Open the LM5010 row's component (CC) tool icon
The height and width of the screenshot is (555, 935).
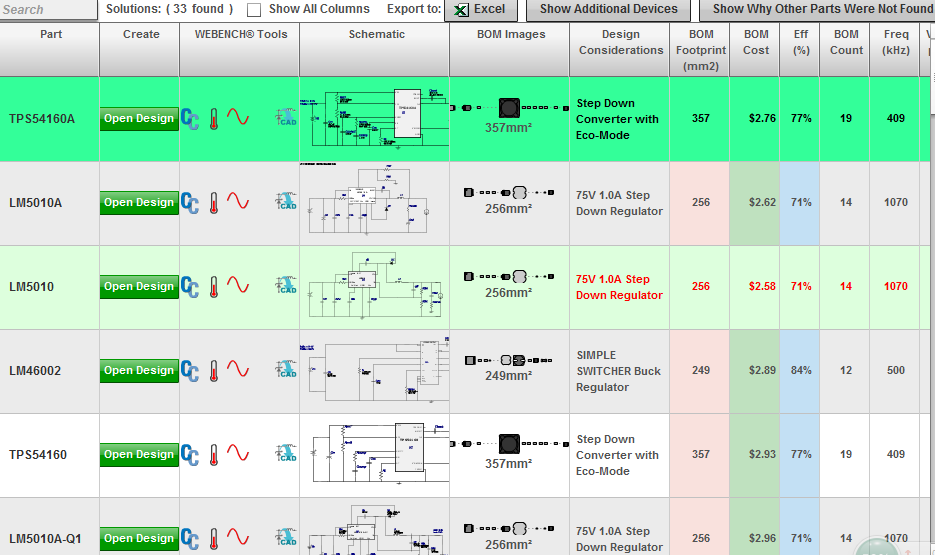pos(190,287)
